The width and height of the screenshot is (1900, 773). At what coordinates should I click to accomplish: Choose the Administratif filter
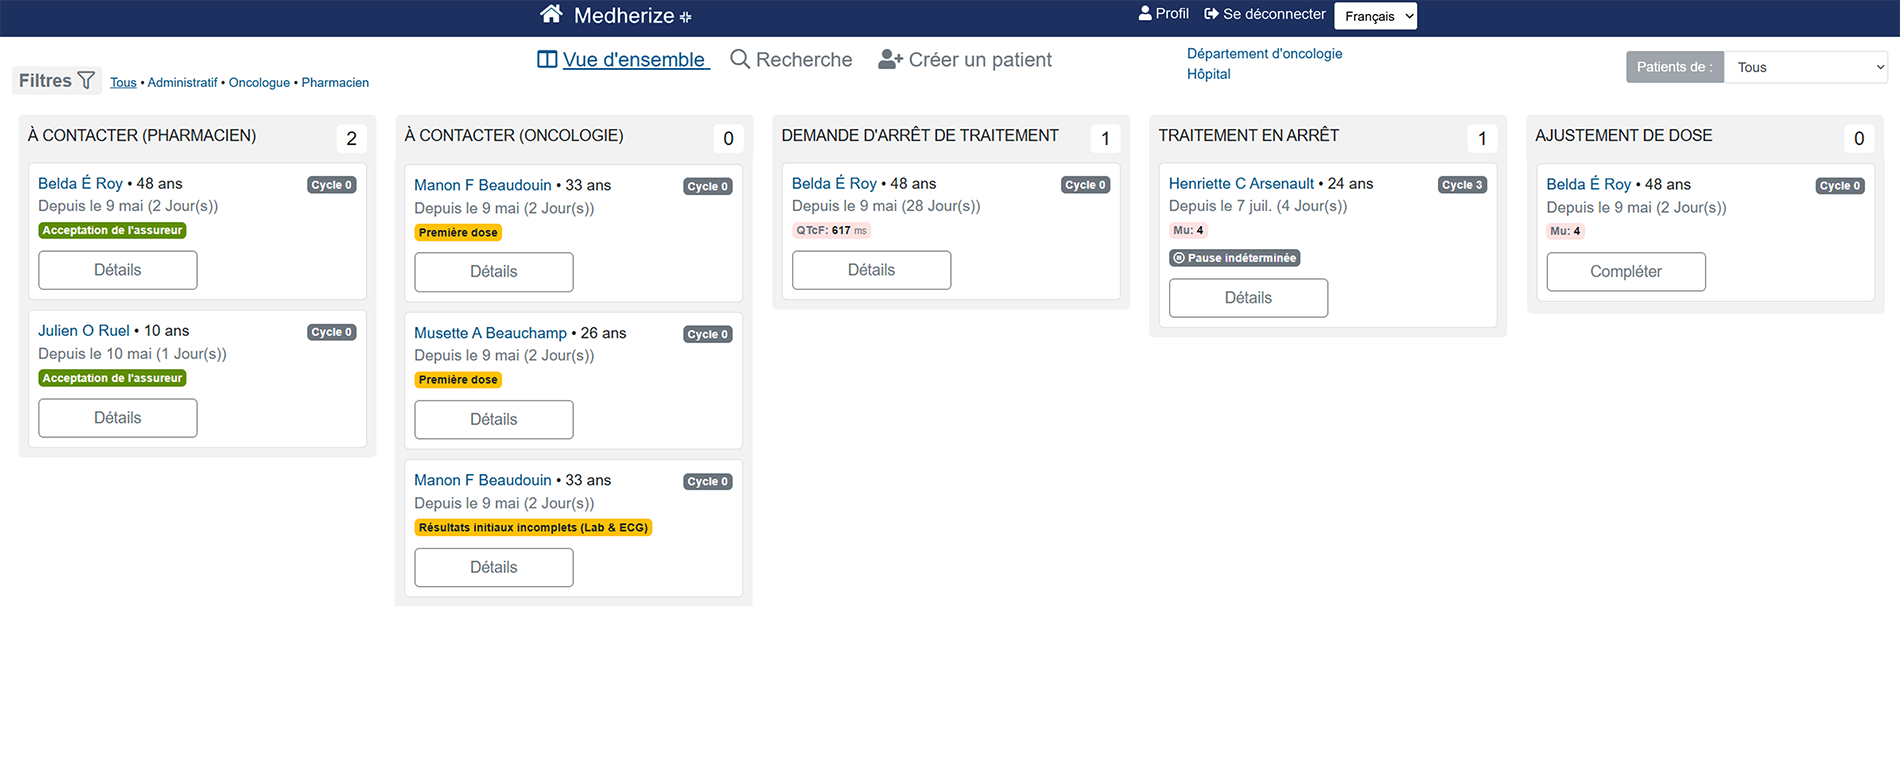point(182,83)
